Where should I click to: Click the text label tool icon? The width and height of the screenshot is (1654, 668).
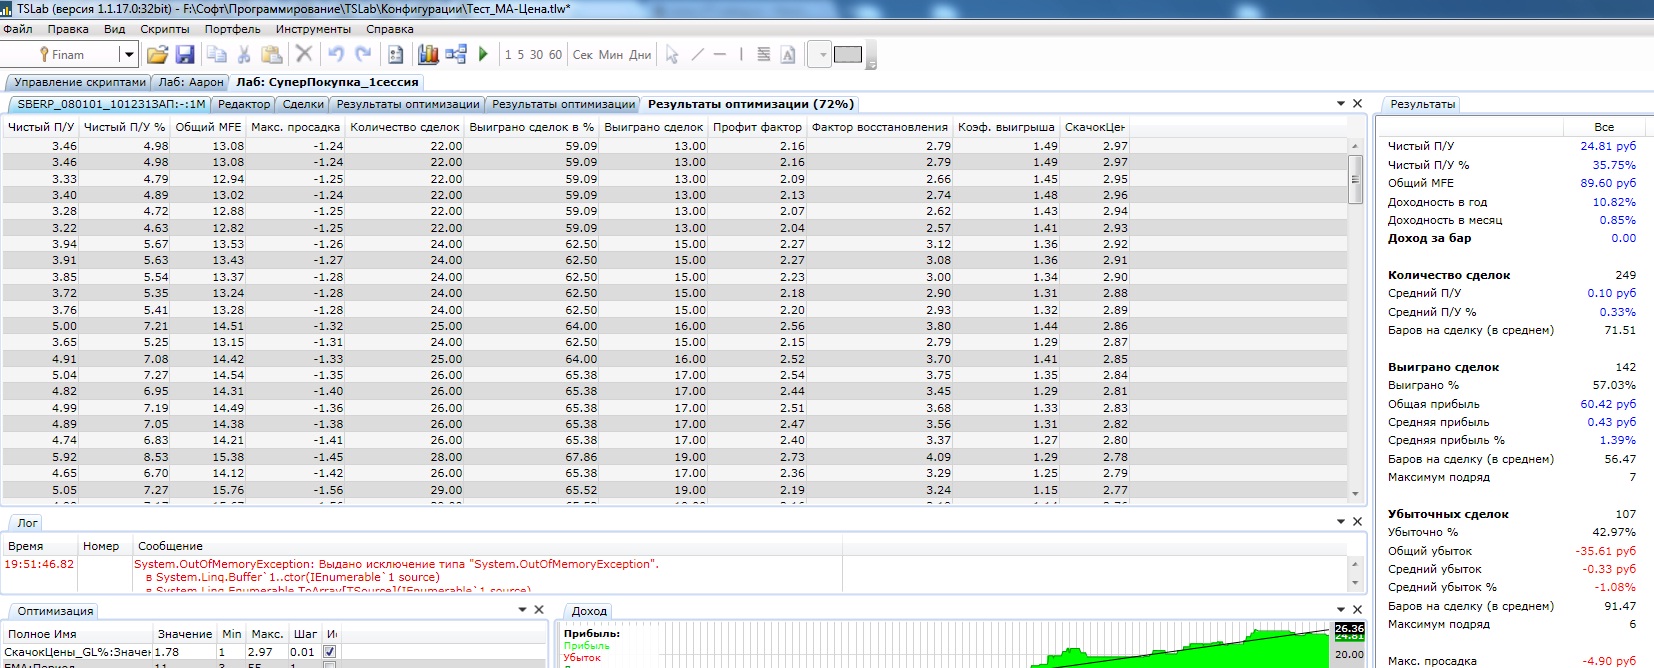(788, 55)
